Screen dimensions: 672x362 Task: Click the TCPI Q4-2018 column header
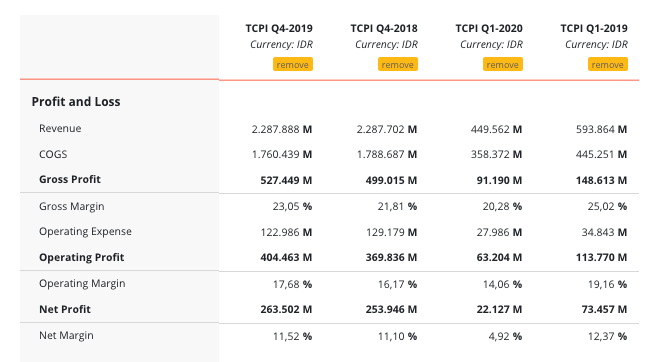tap(384, 28)
